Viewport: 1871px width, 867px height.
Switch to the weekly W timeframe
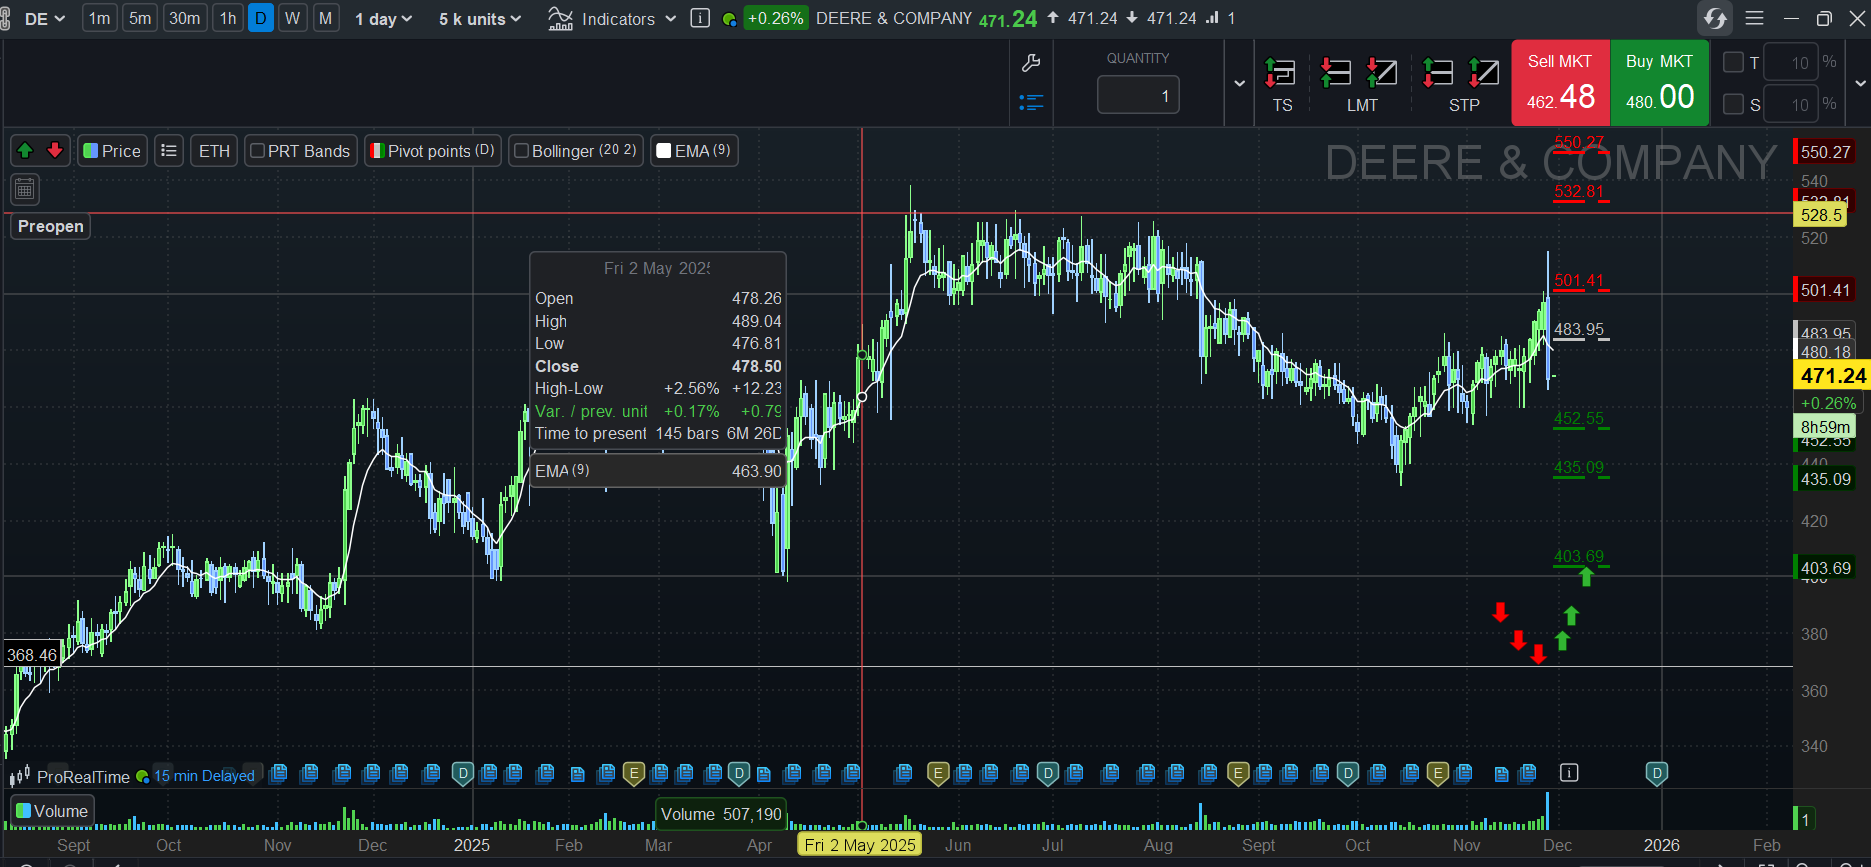[292, 19]
